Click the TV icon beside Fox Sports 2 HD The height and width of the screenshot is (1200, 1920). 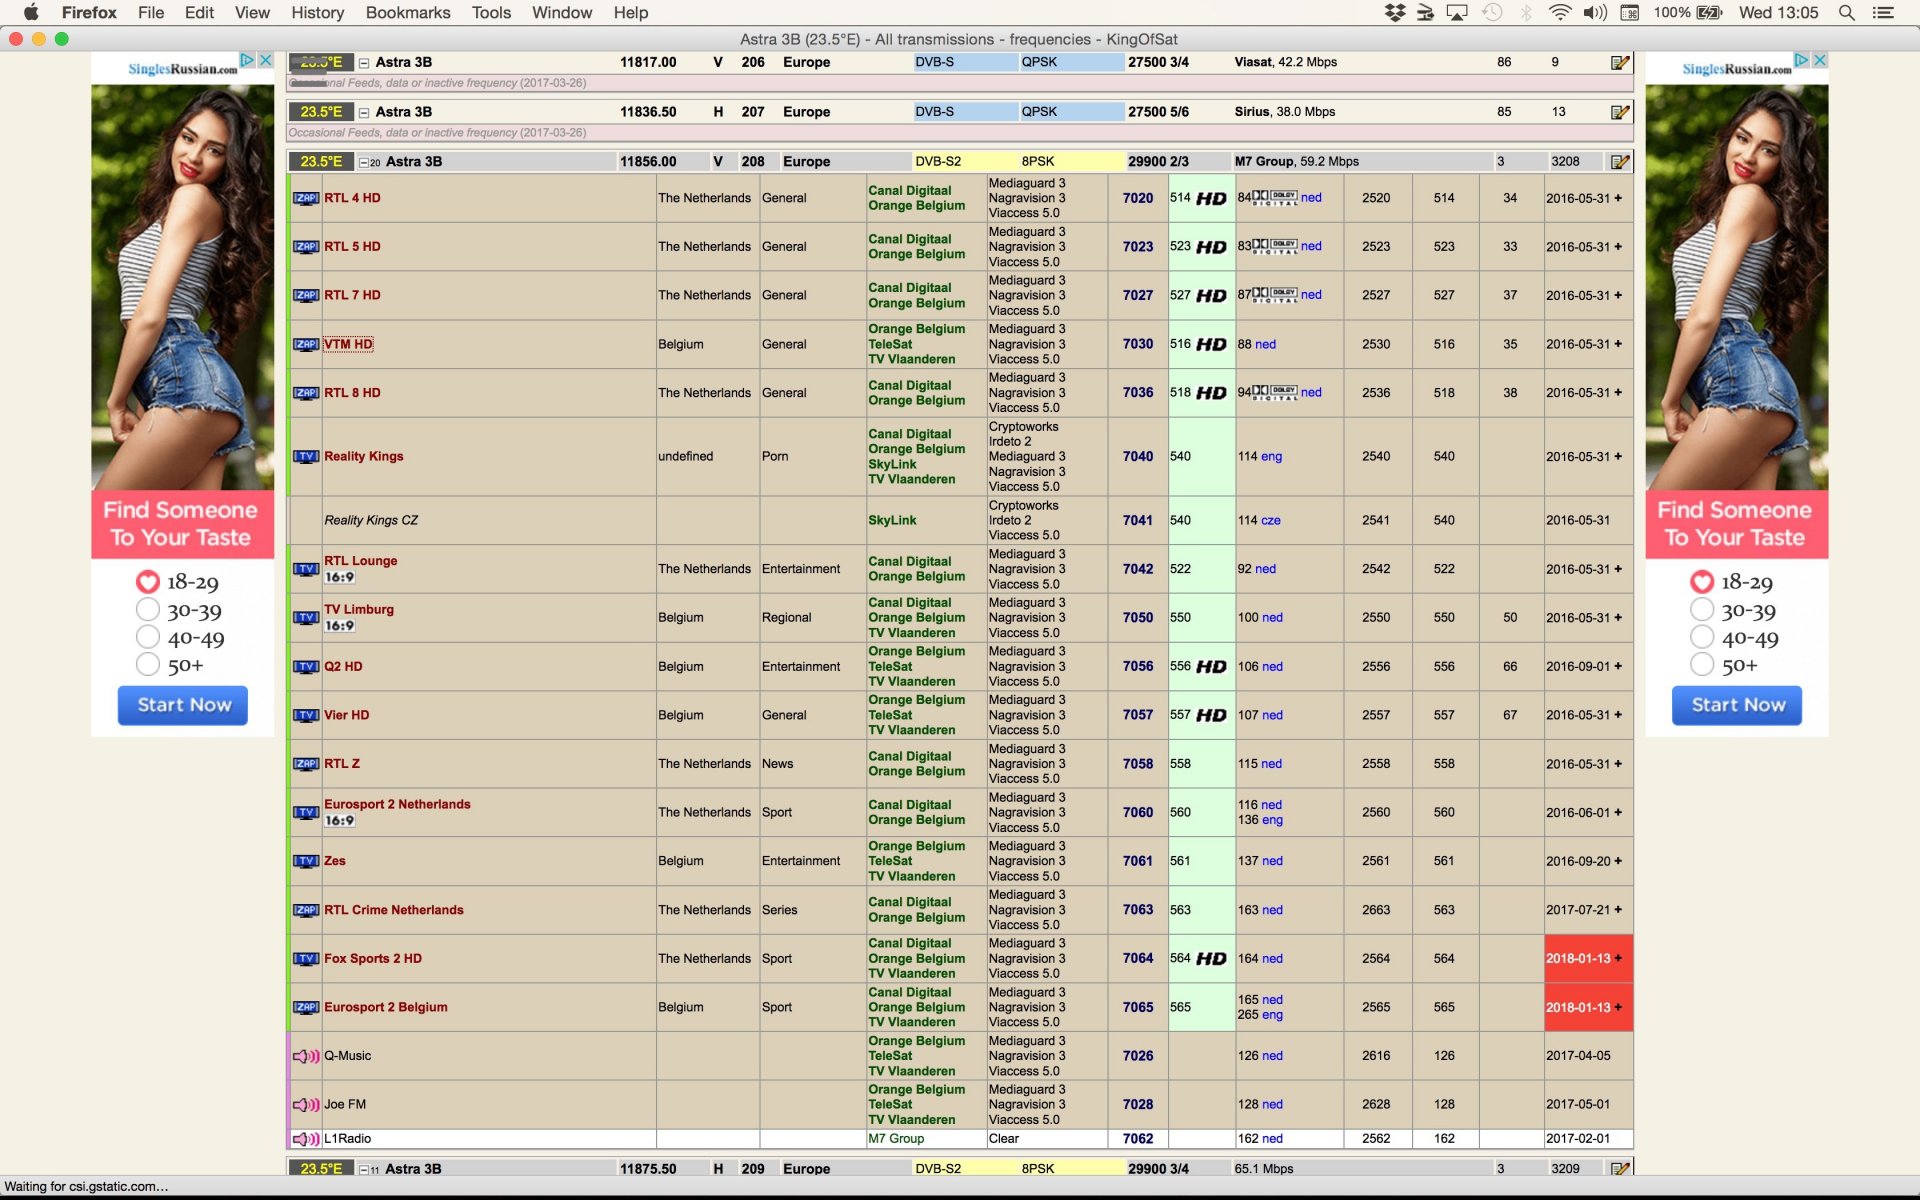[306, 959]
